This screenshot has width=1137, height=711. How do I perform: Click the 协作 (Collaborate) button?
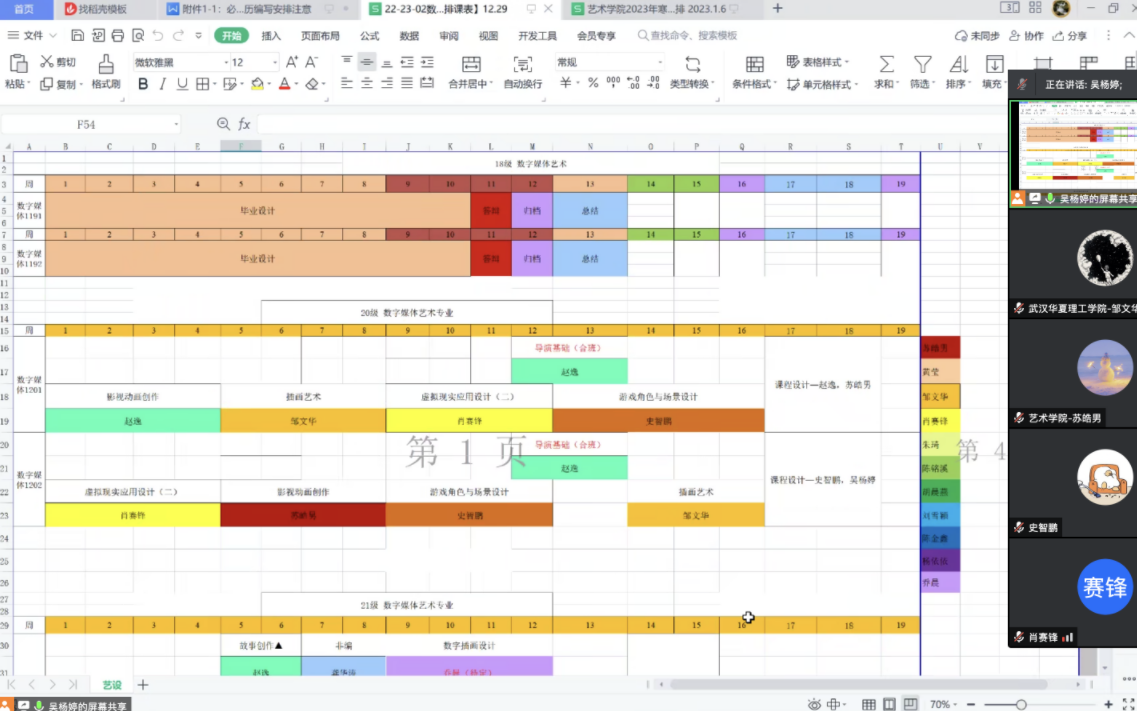[x=1019, y=36]
